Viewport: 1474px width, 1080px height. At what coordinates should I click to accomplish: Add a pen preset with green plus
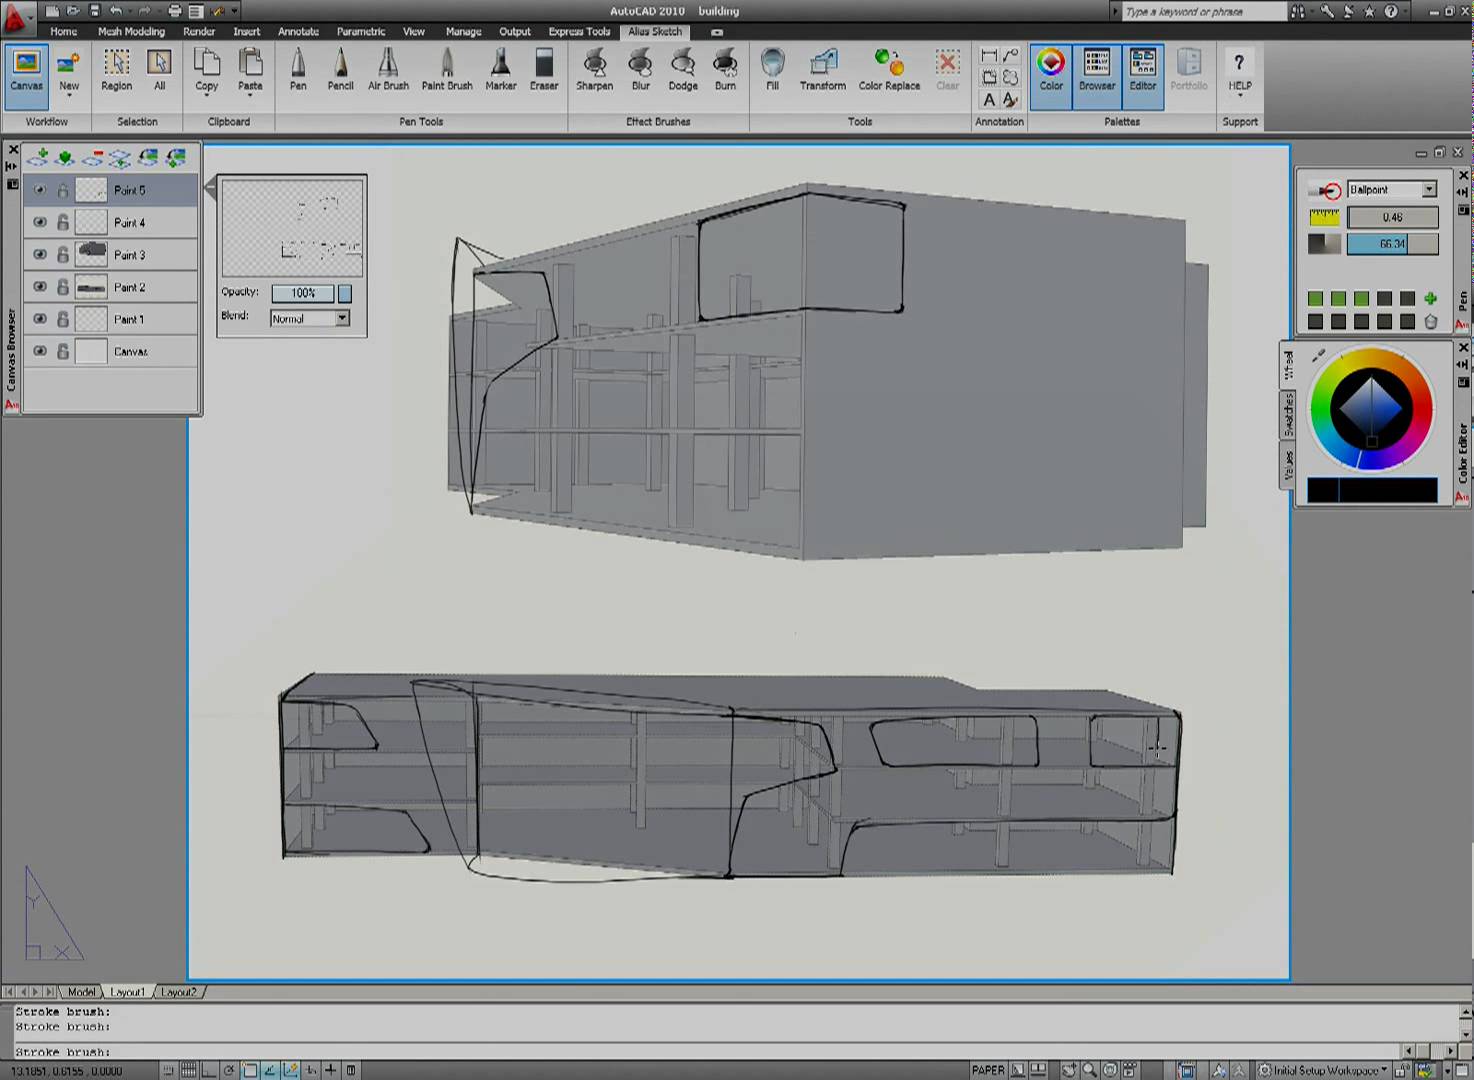tap(1430, 298)
